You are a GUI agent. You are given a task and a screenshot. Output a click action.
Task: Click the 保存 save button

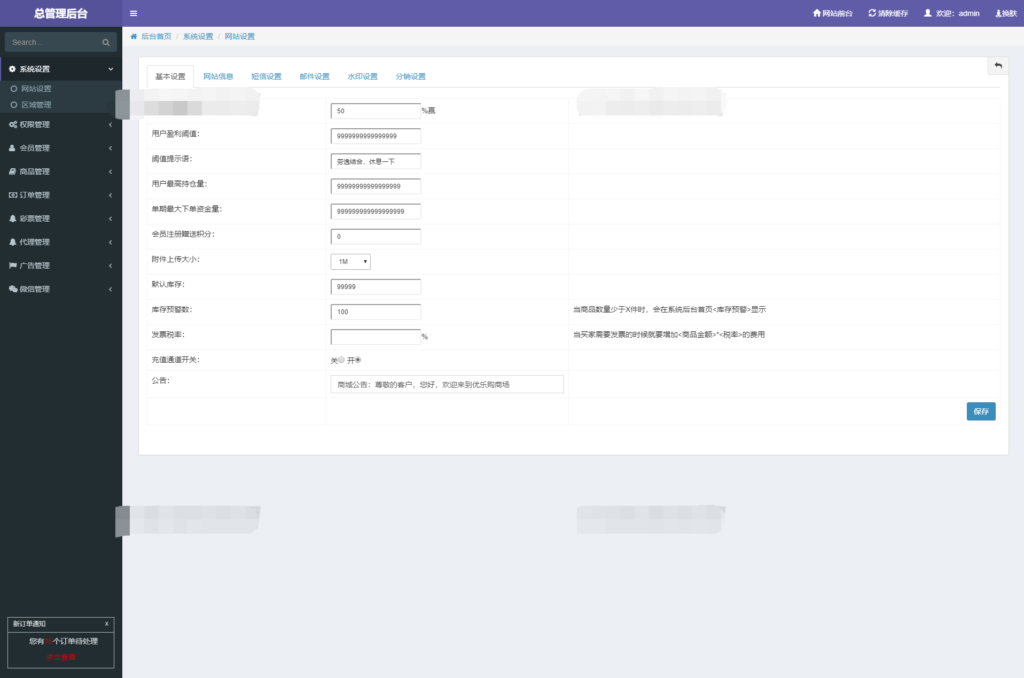click(x=980, y=411)
